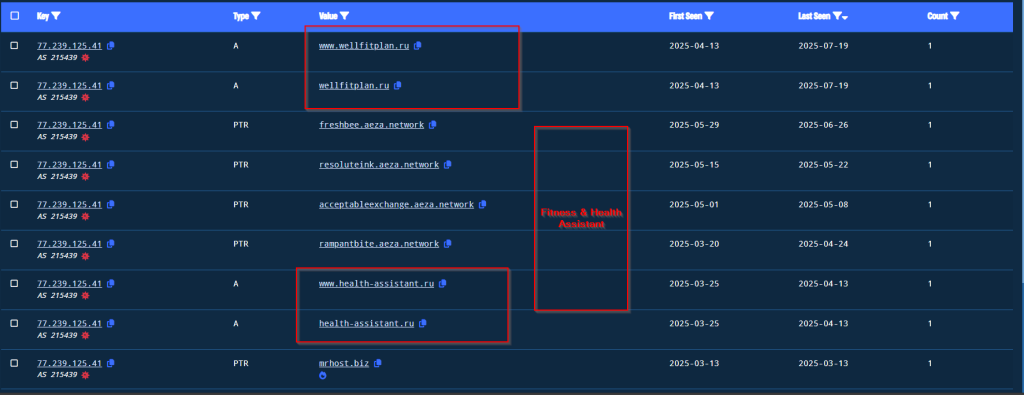Copy the IP in the mrhost.biz row
This screenshot has height=395, width=1024.
[x=110, y=363]
